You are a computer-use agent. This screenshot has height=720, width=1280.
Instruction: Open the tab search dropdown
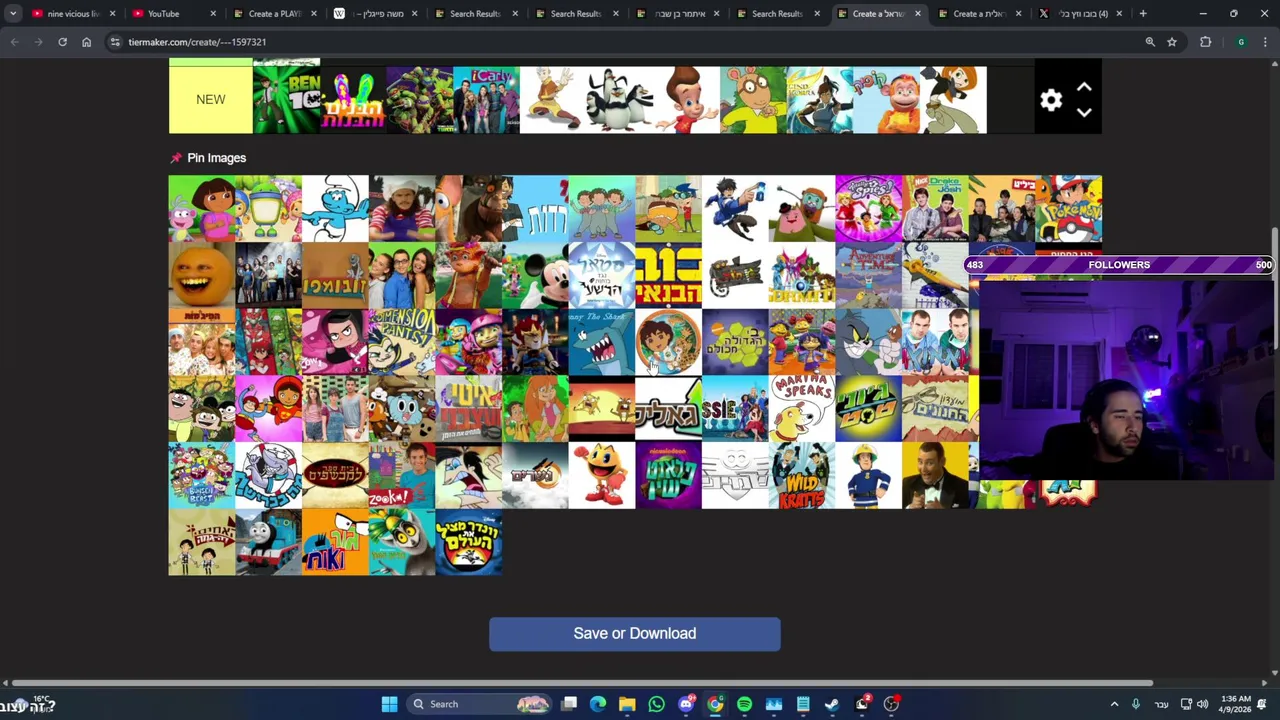pyautogui.click(x=13, y=14)
